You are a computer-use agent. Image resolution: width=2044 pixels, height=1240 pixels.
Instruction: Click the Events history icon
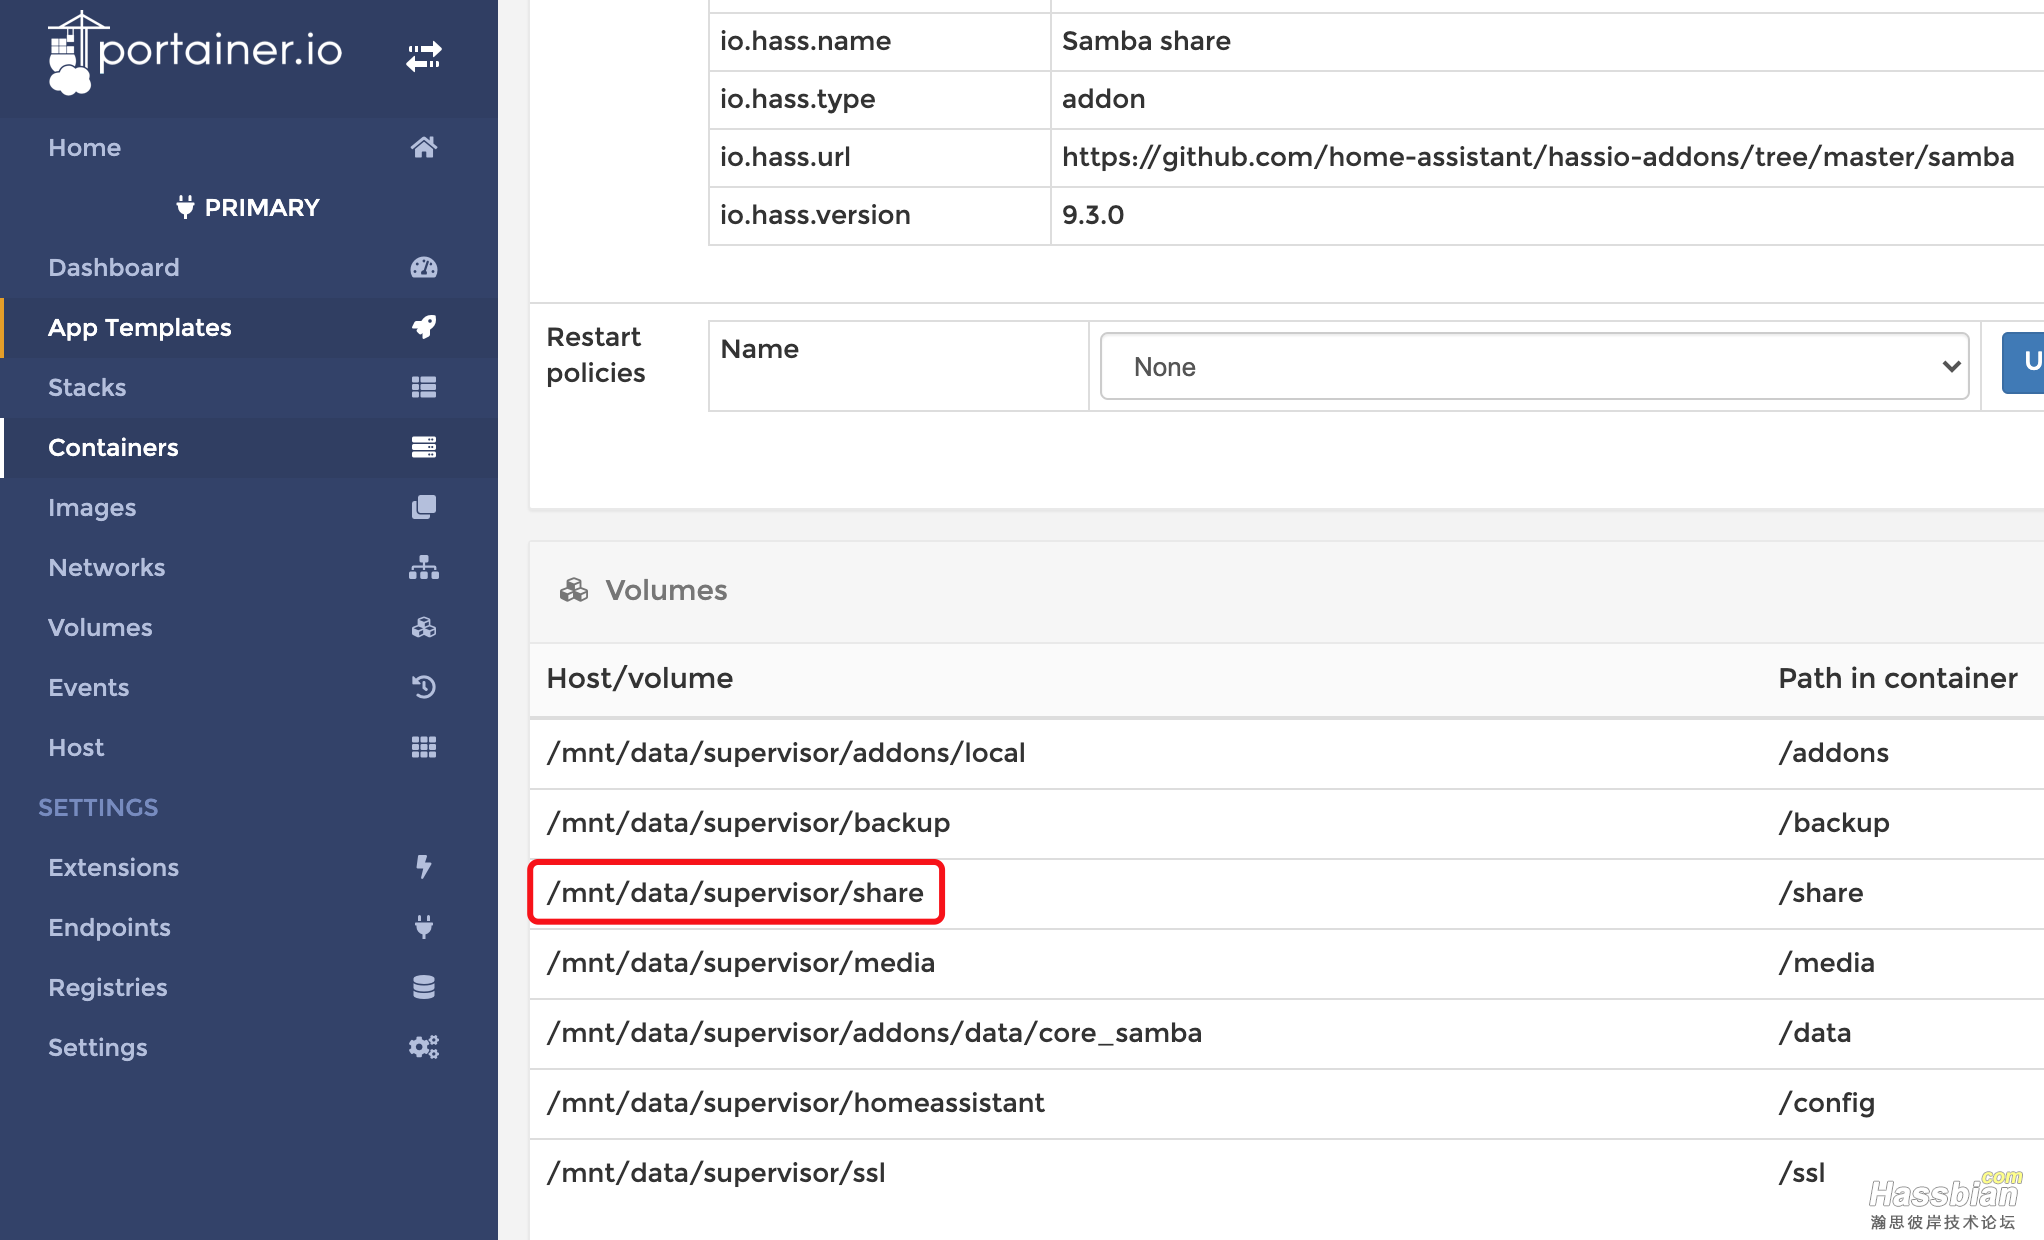(423, 688)
